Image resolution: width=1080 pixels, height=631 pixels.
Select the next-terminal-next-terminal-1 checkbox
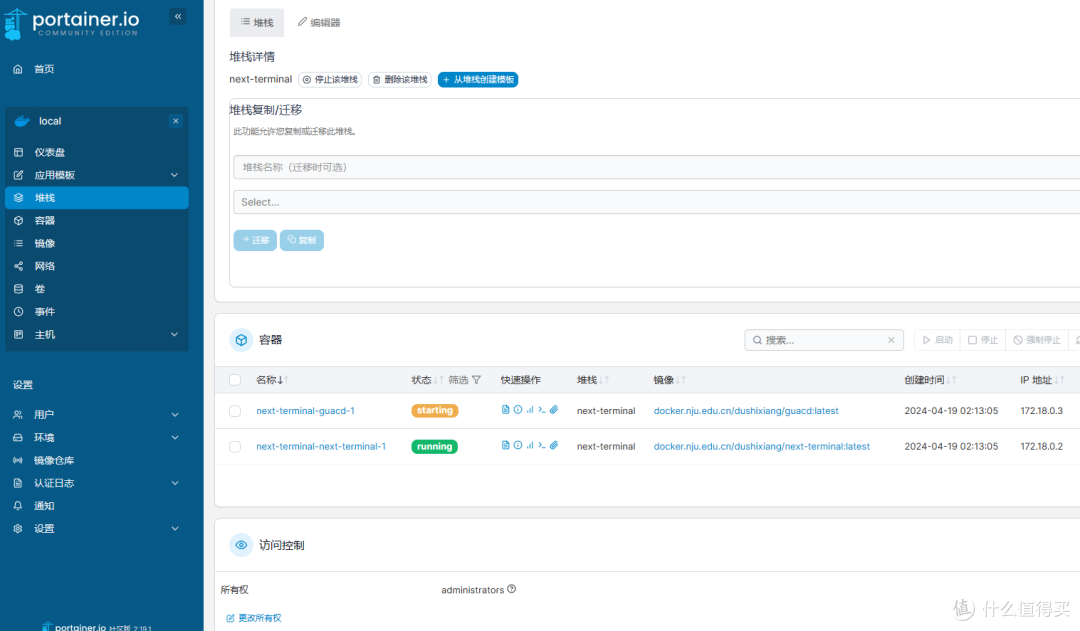coord(235,447)
